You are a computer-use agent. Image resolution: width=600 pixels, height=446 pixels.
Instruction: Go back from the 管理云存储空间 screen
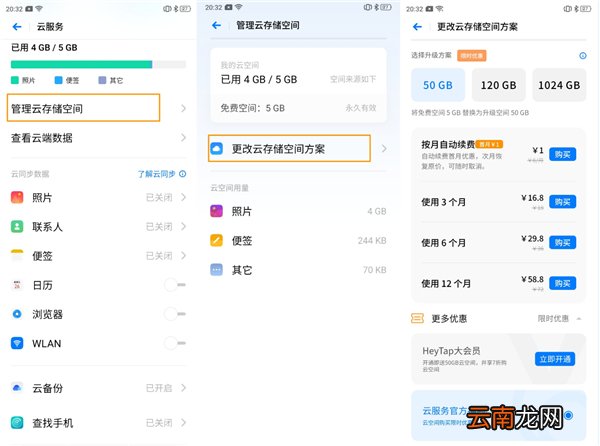pyautogui.click(x=217, y=25)
